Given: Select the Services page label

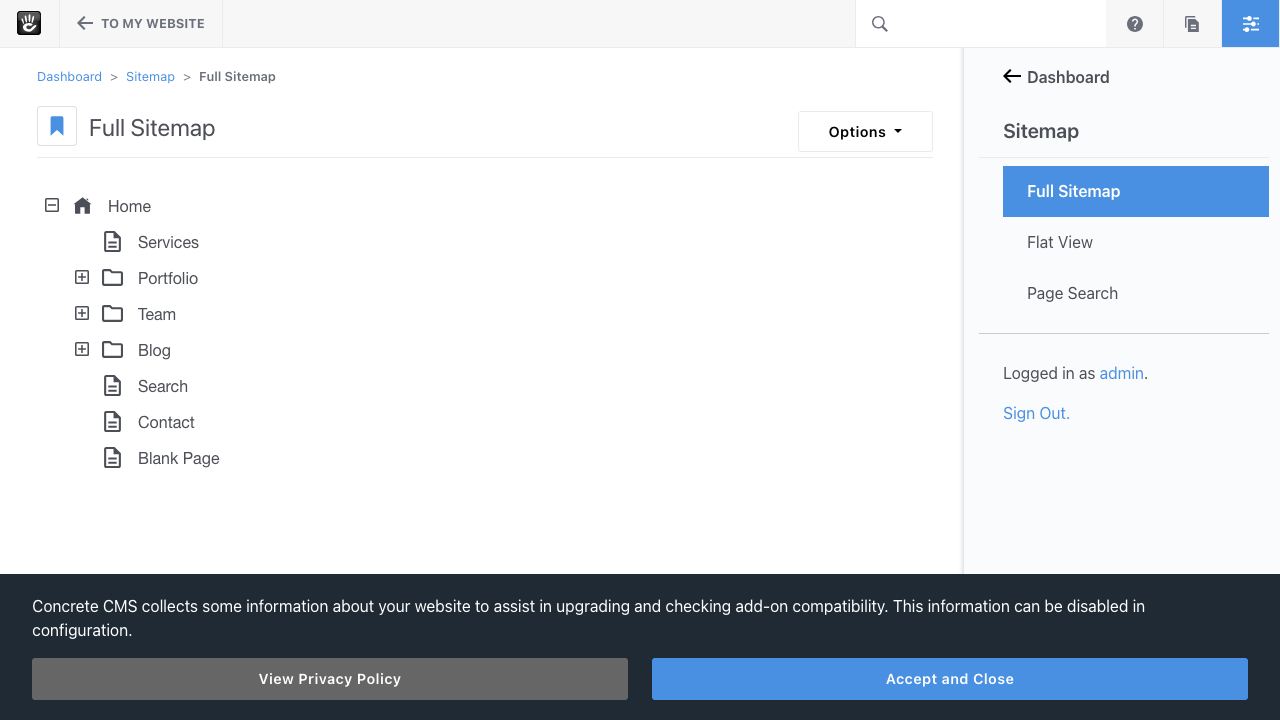Looking at the screenshot, I should [x=168, y=242].
